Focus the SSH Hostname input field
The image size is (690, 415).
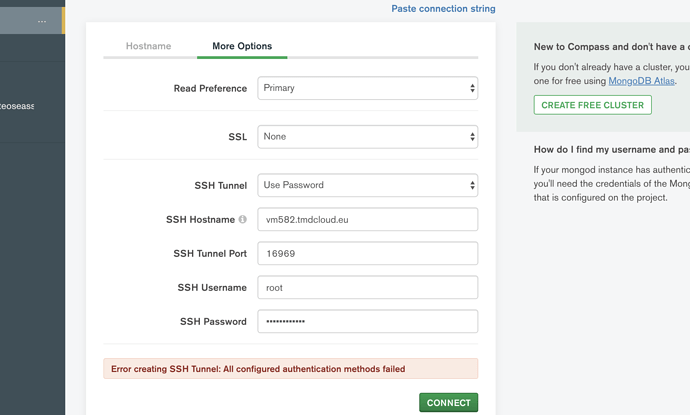click(367, 219)
